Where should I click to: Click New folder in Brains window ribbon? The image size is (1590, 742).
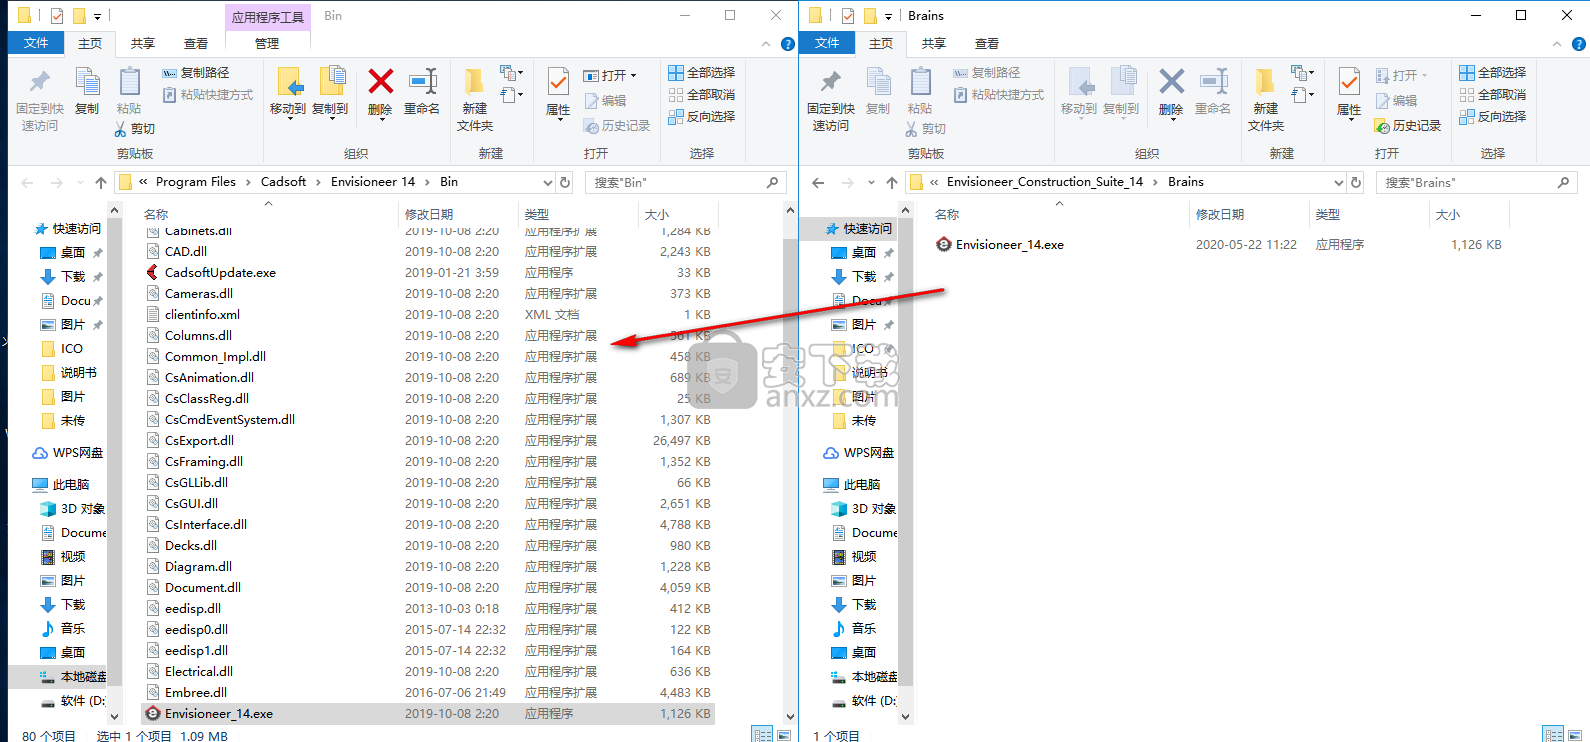1266,100
